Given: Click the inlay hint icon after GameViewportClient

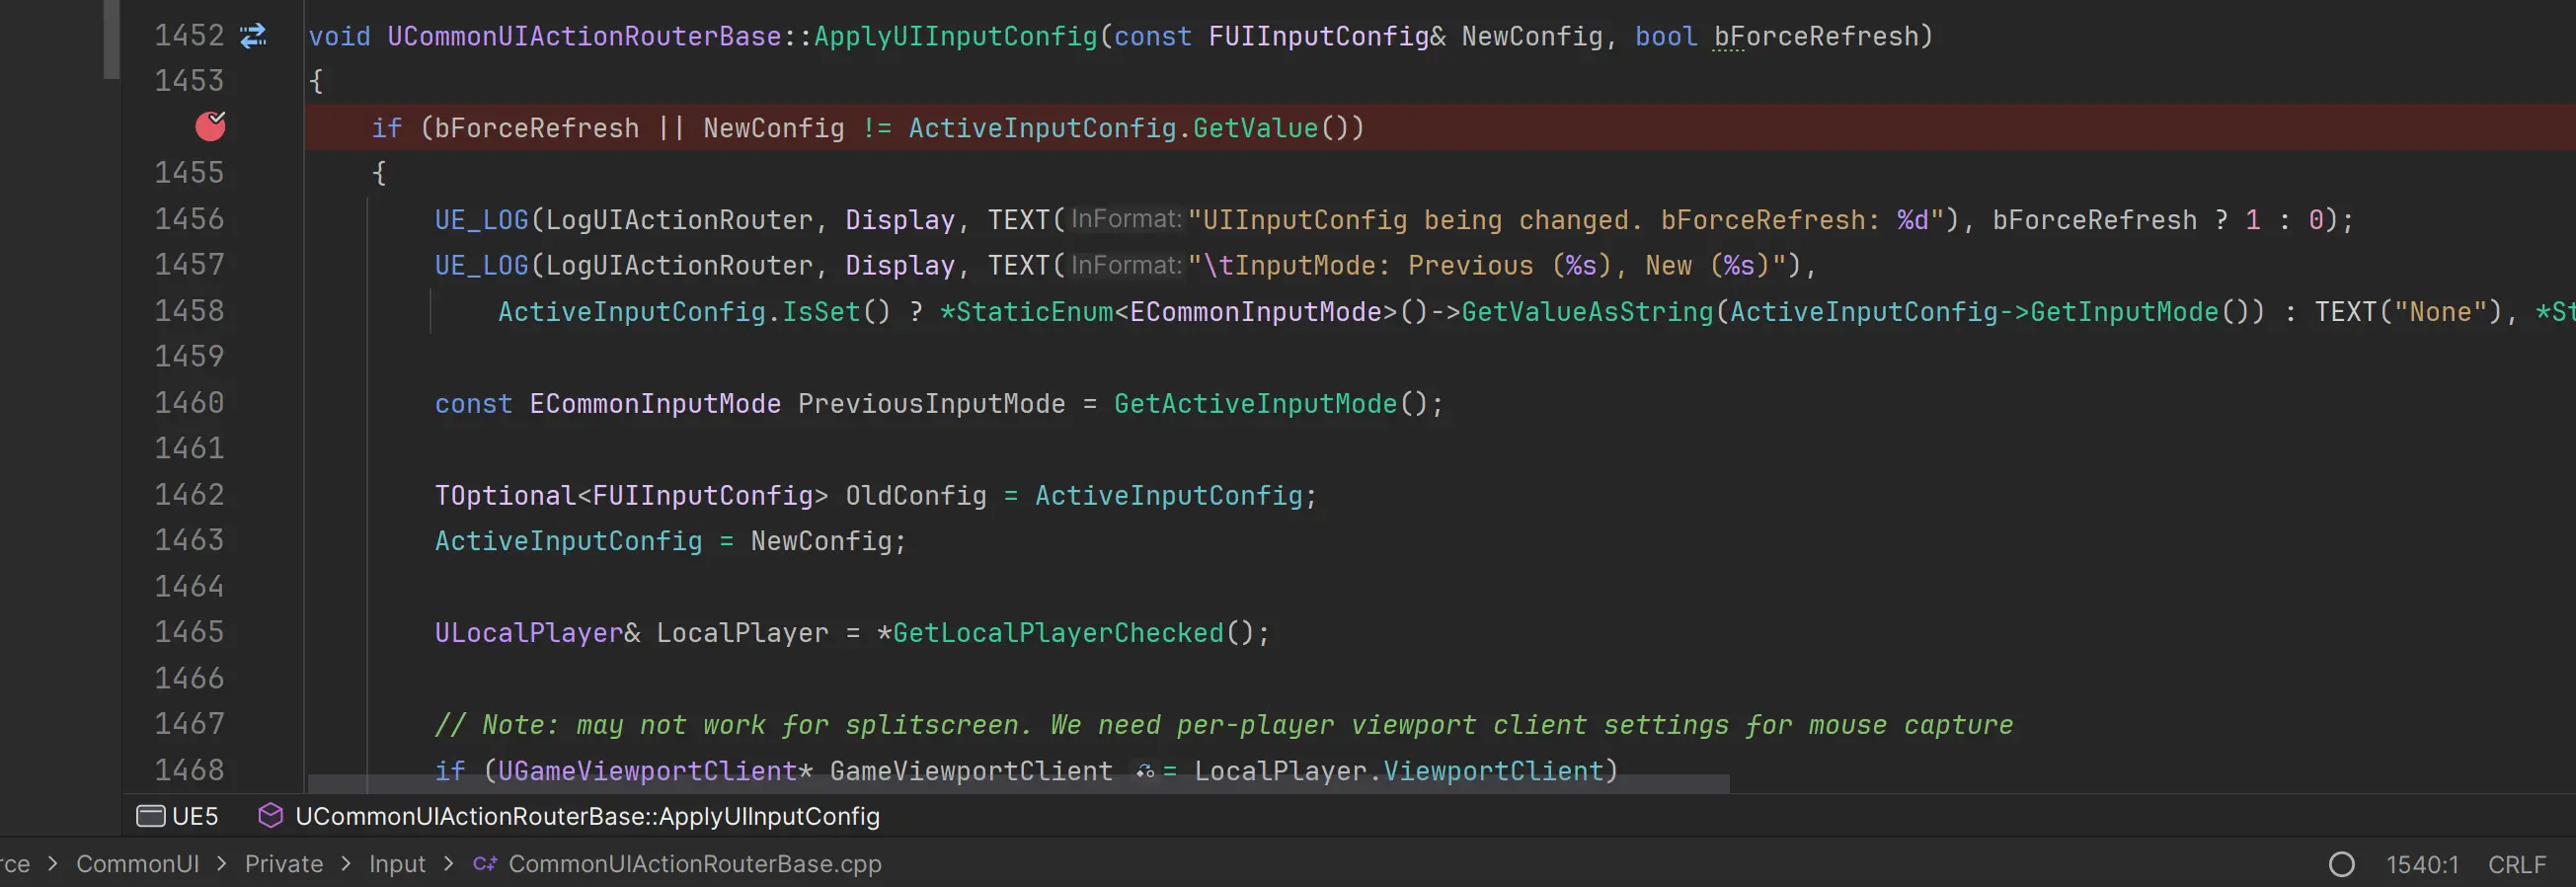Looking at the screenshot, I should pos(1145,772).
